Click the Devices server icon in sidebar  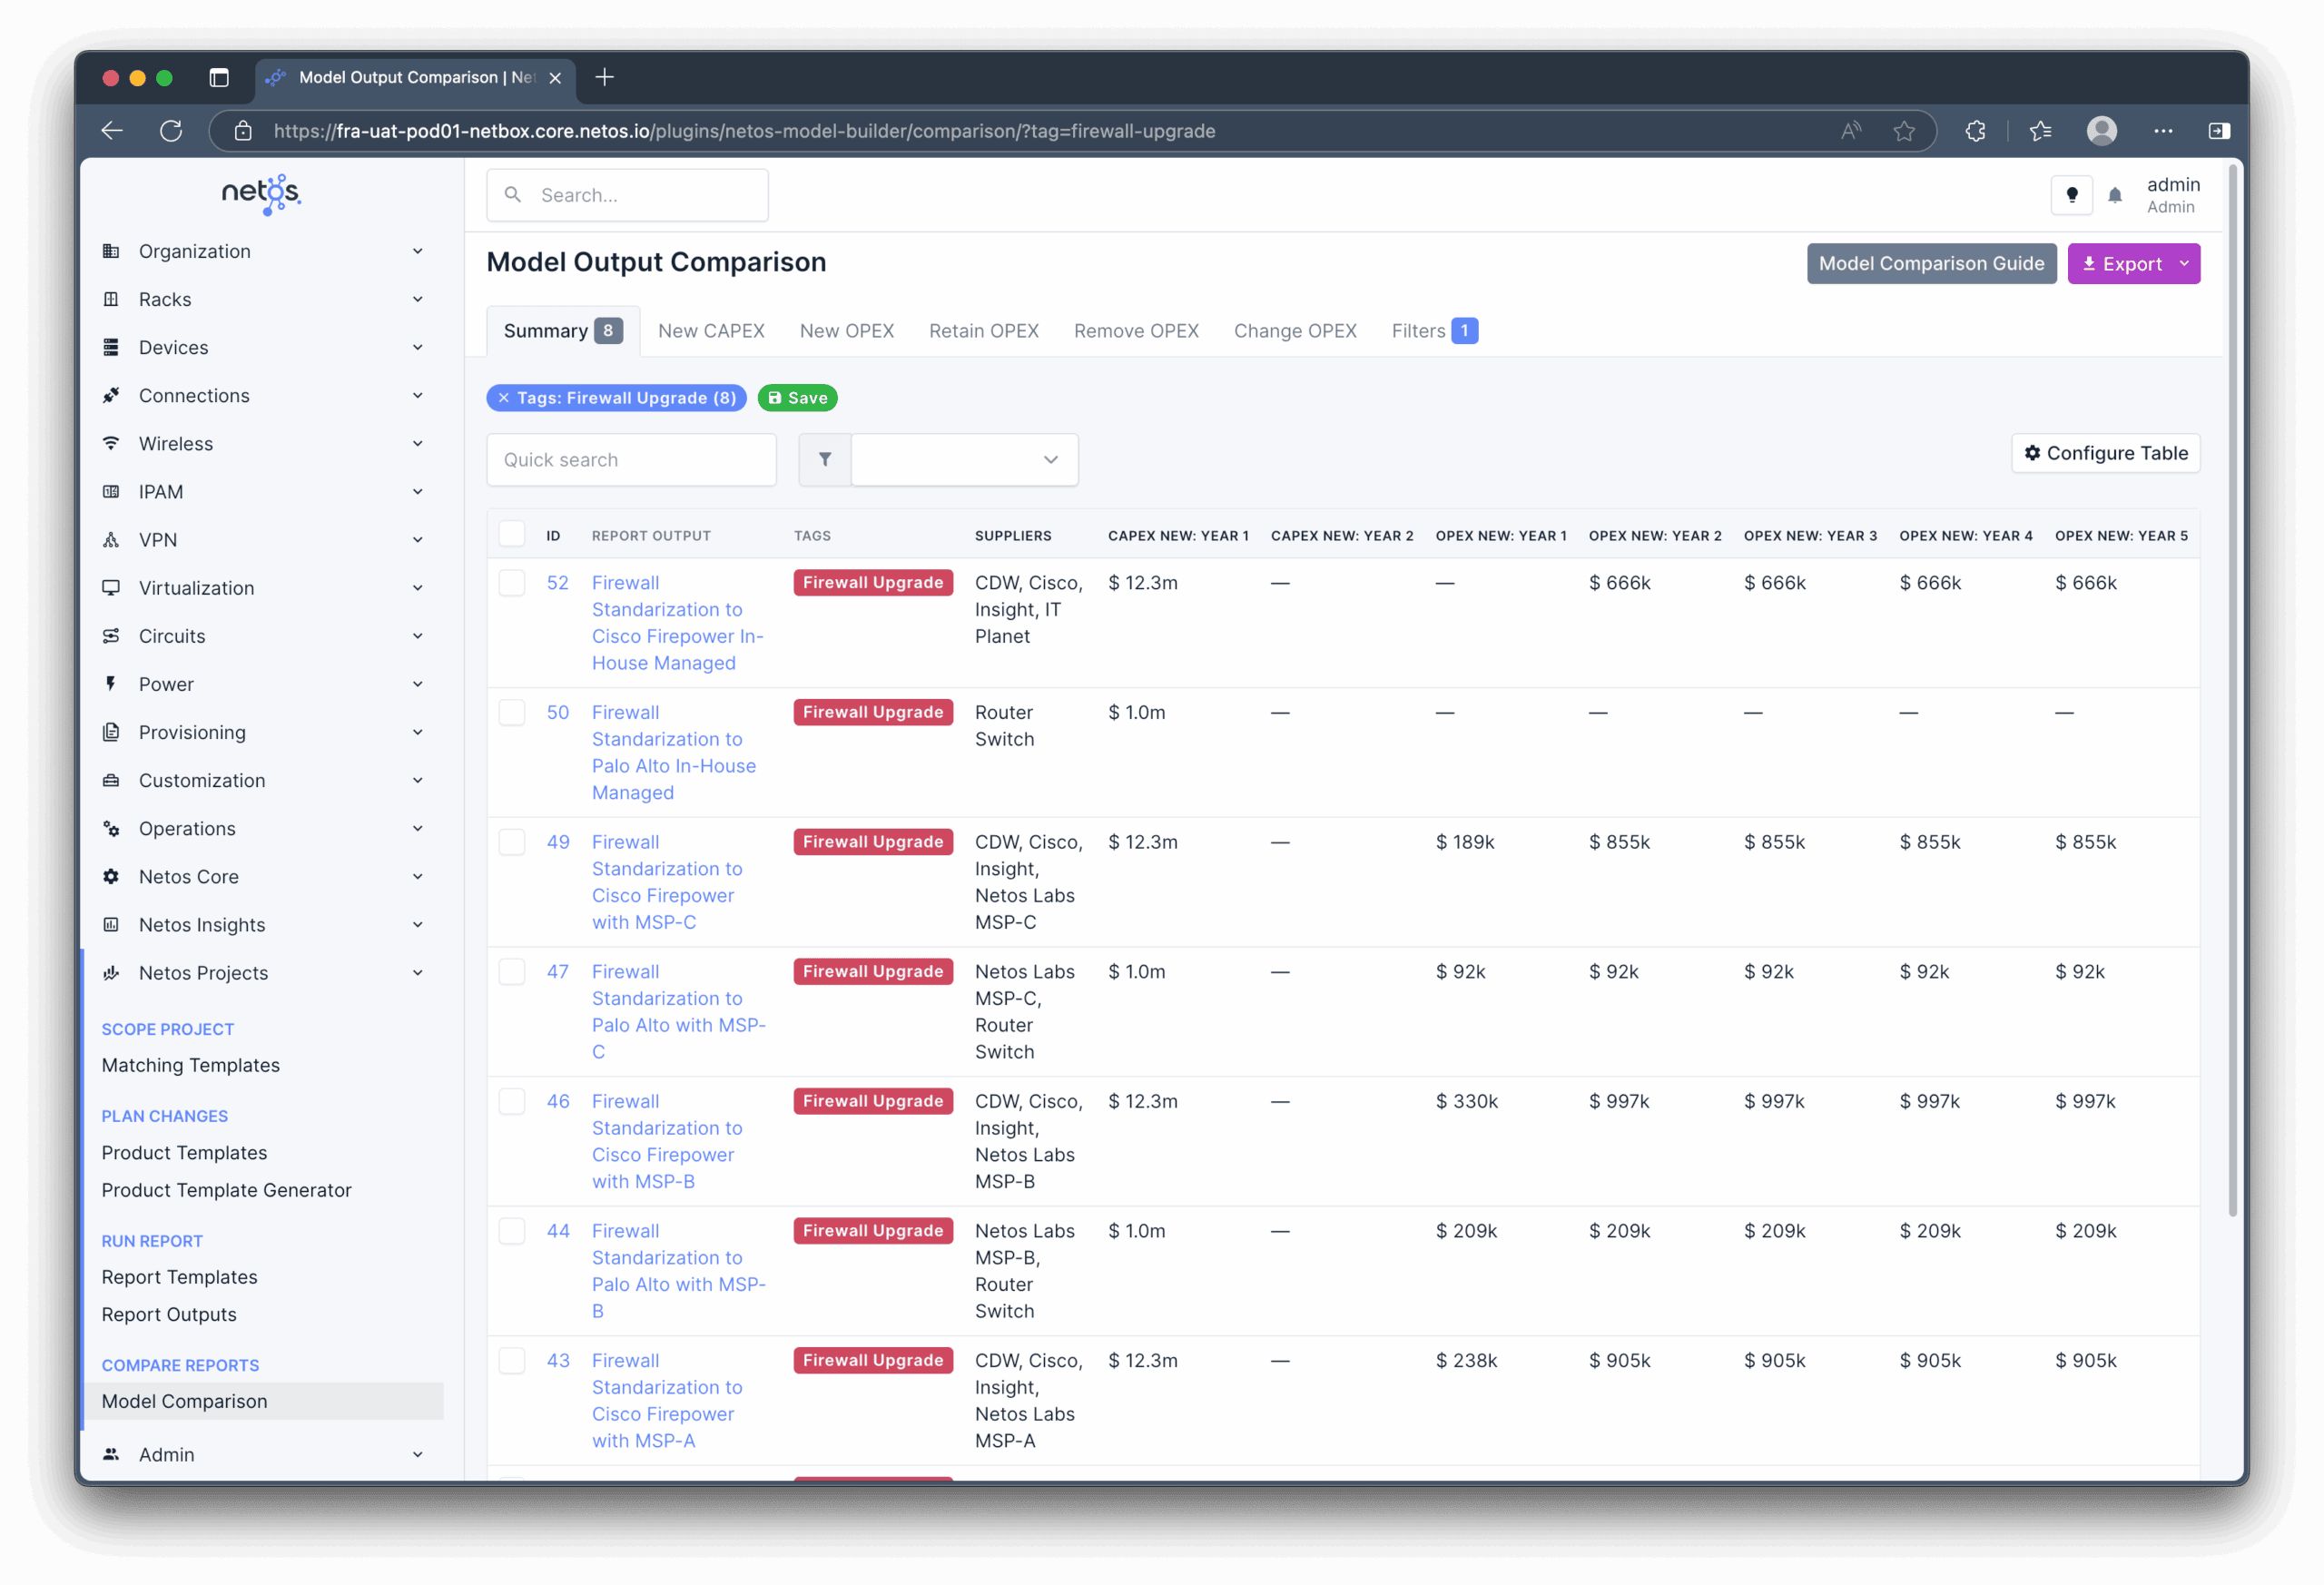[x=111, y=347]
